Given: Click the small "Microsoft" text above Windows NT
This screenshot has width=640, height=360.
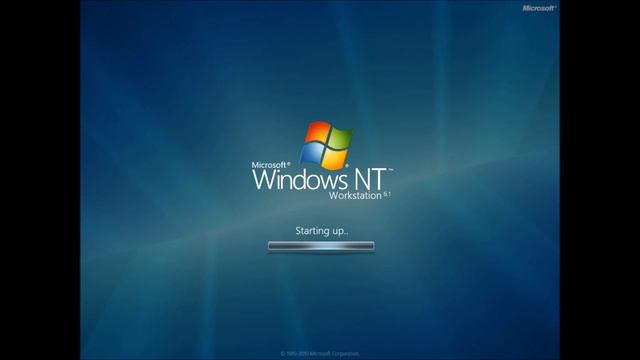Looking at the screenshot, I should [x=270, y=165].
